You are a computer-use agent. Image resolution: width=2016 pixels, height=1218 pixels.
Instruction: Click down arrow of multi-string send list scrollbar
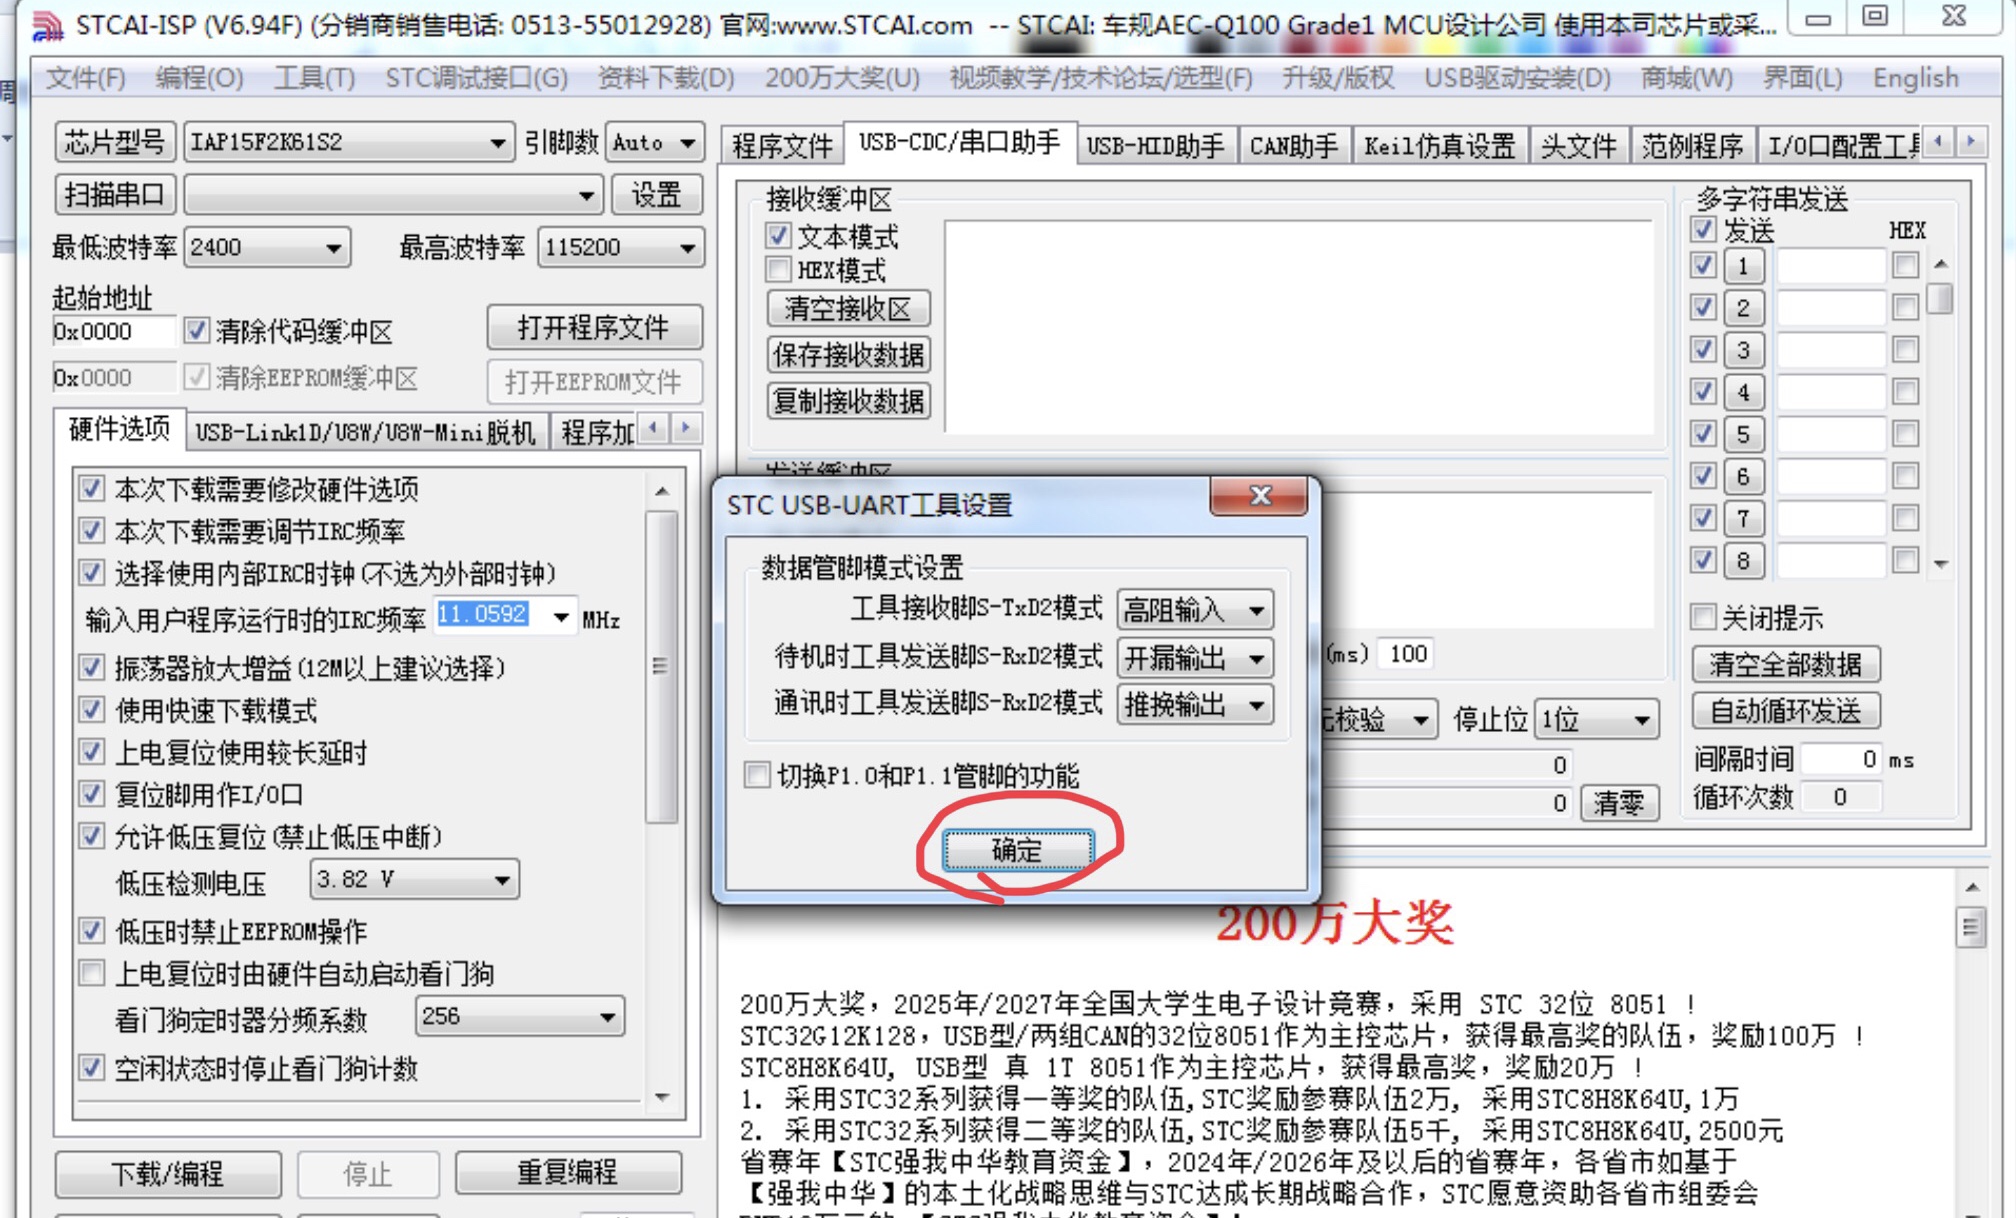pyautogui.click(x=1941, y=565)
